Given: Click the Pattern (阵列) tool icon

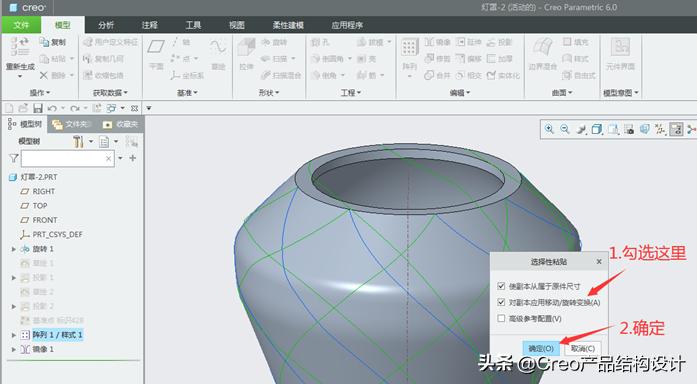Looking at the screenshot, I should tap(409, 47).
